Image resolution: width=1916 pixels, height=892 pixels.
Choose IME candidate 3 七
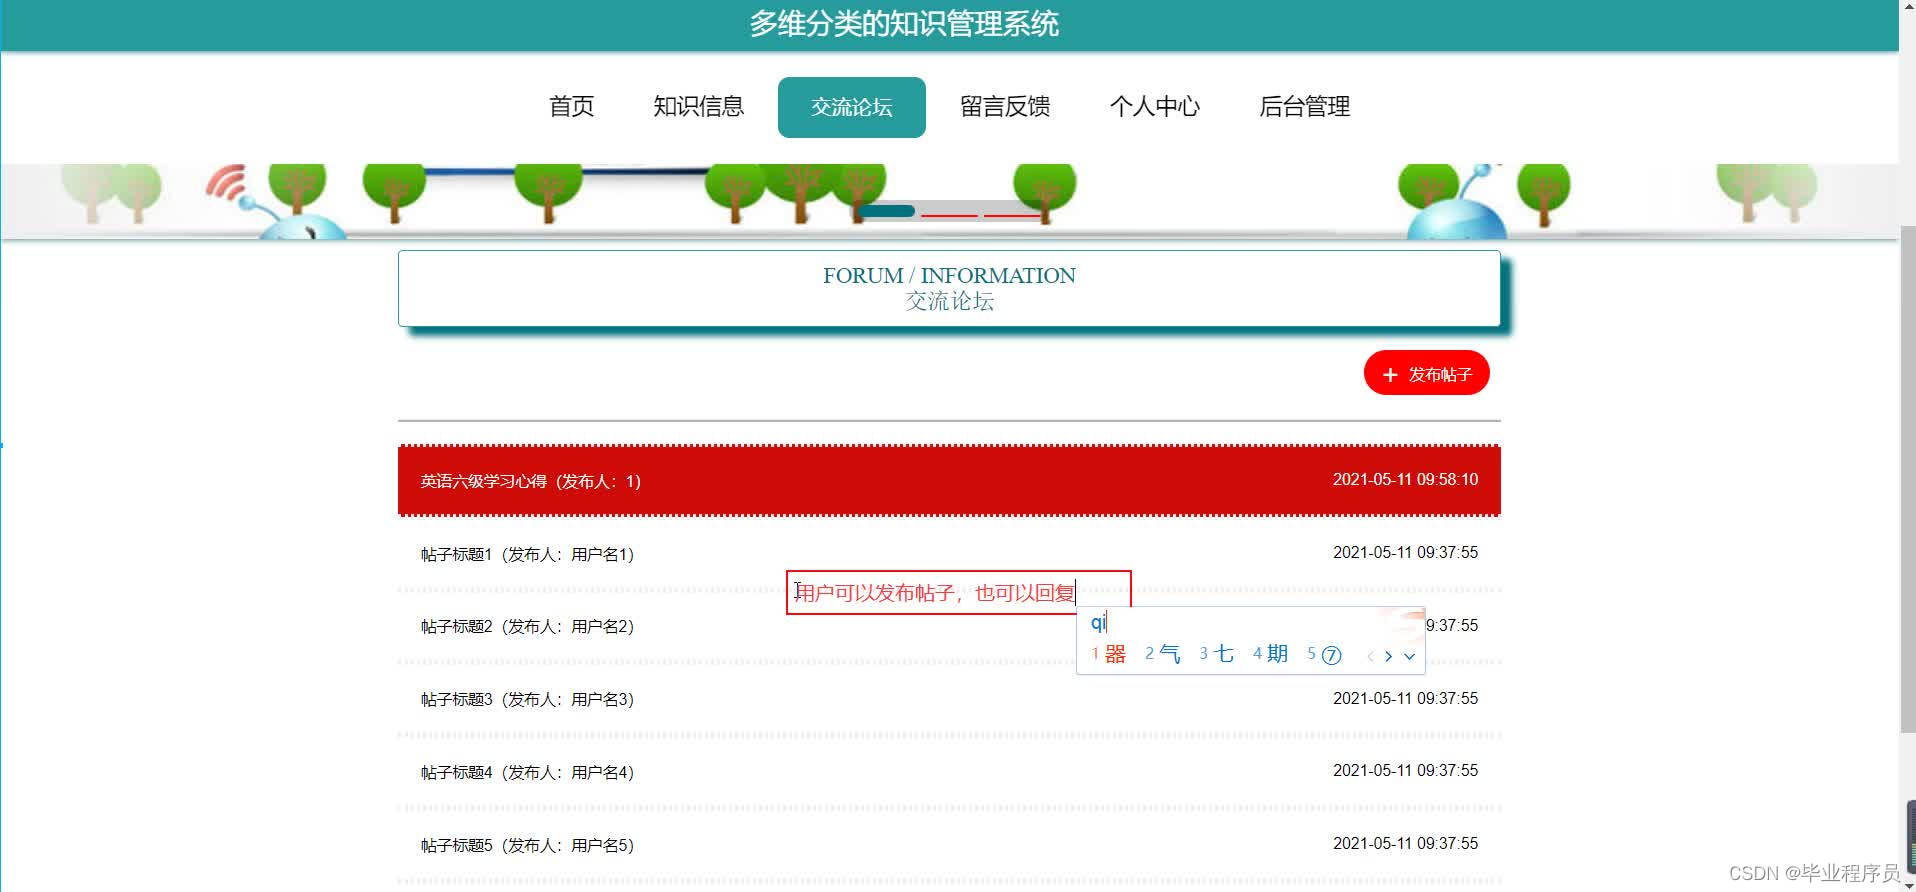(1217, 654)
